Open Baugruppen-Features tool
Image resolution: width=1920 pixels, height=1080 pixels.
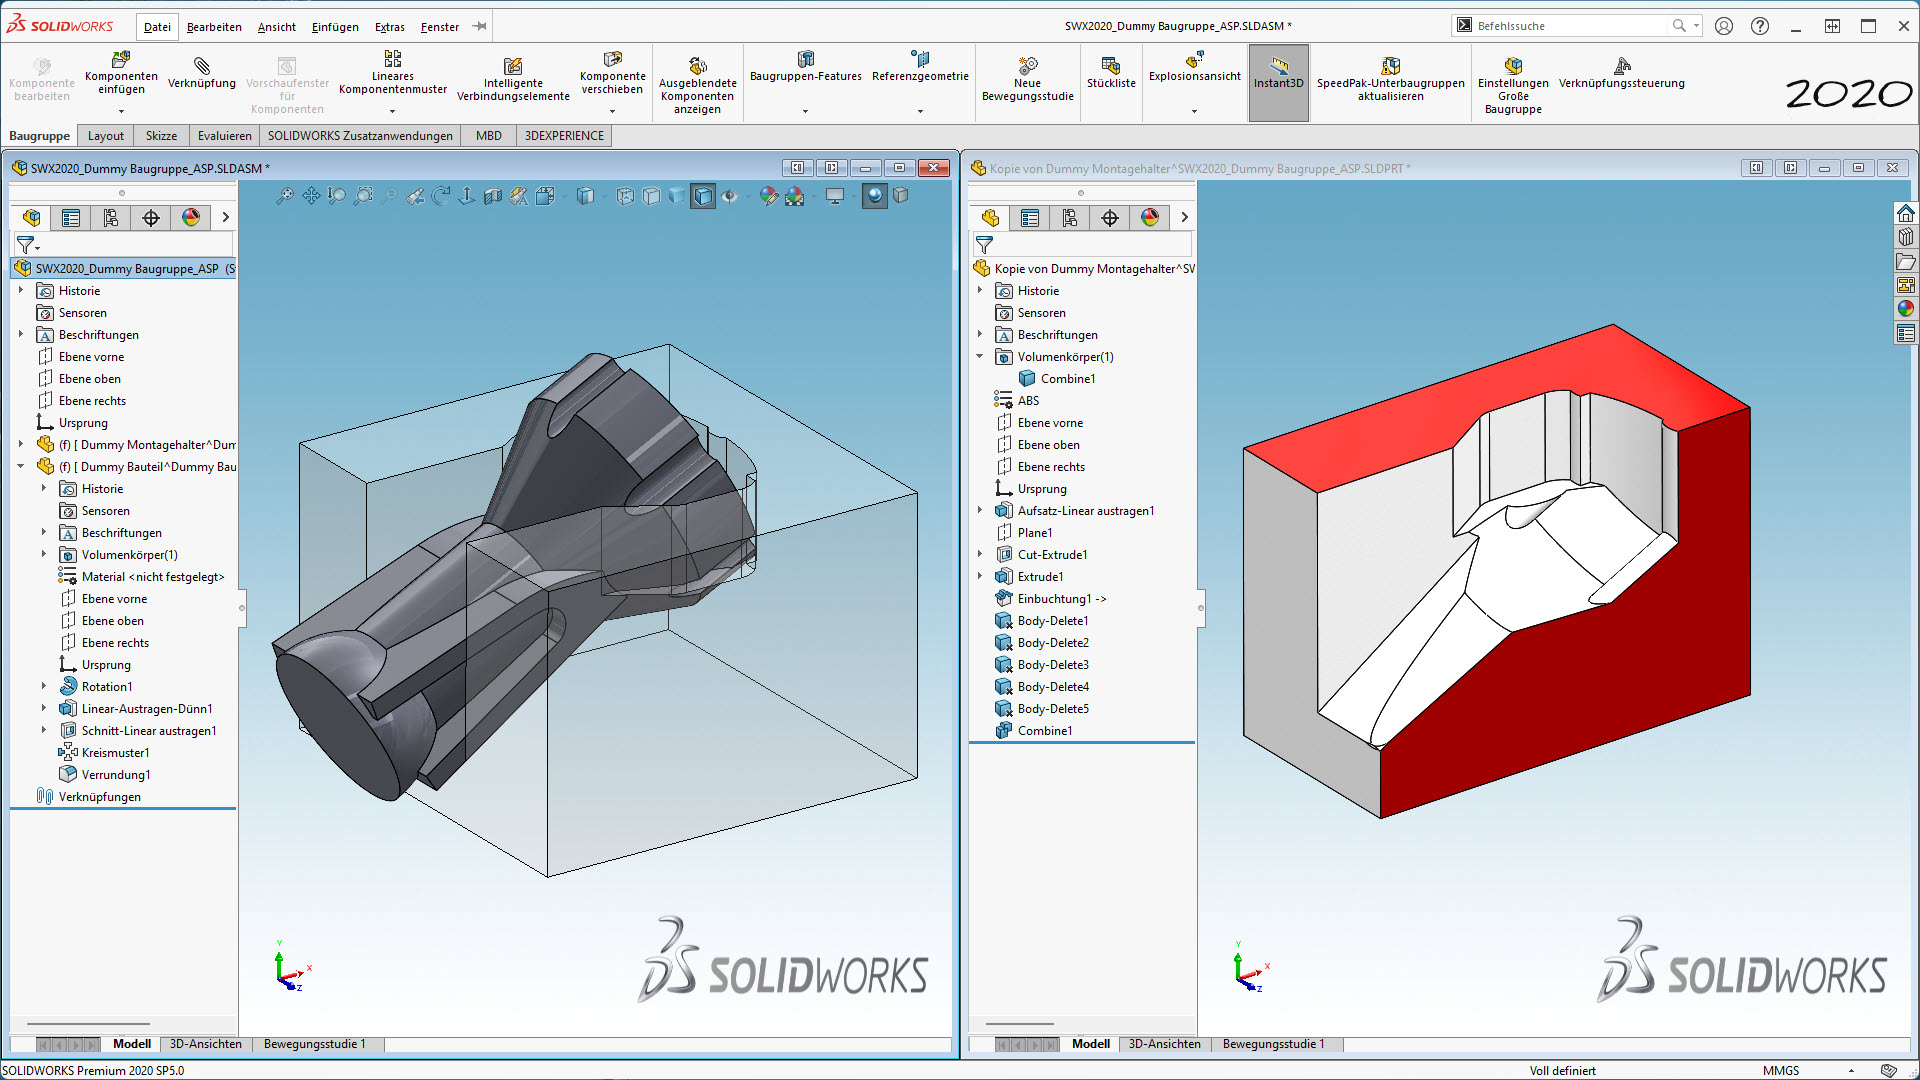805,68
